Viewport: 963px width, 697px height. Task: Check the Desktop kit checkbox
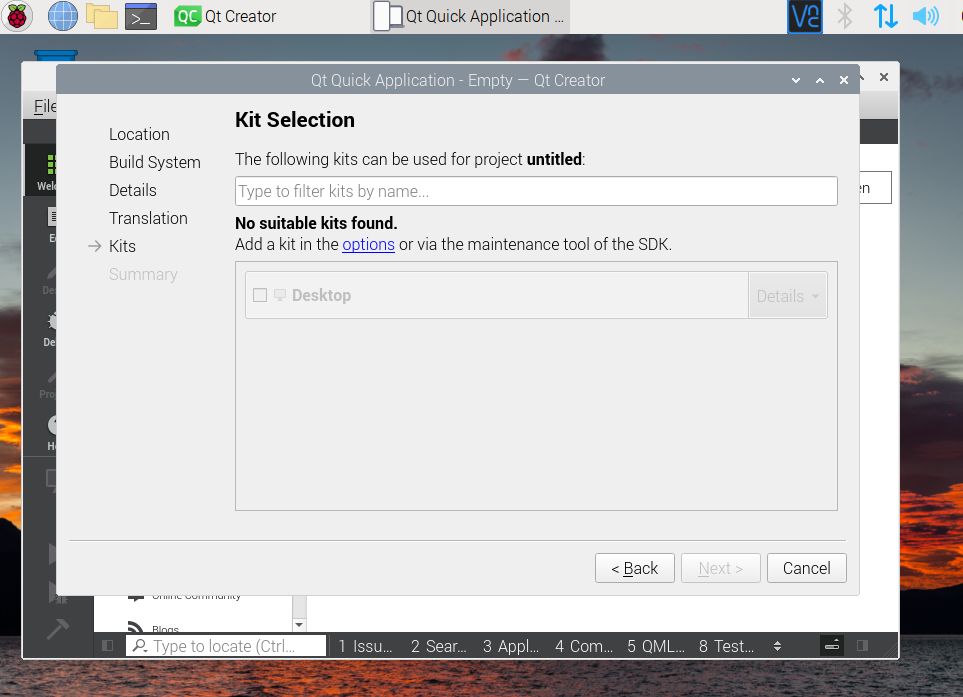tap(260, 295)
